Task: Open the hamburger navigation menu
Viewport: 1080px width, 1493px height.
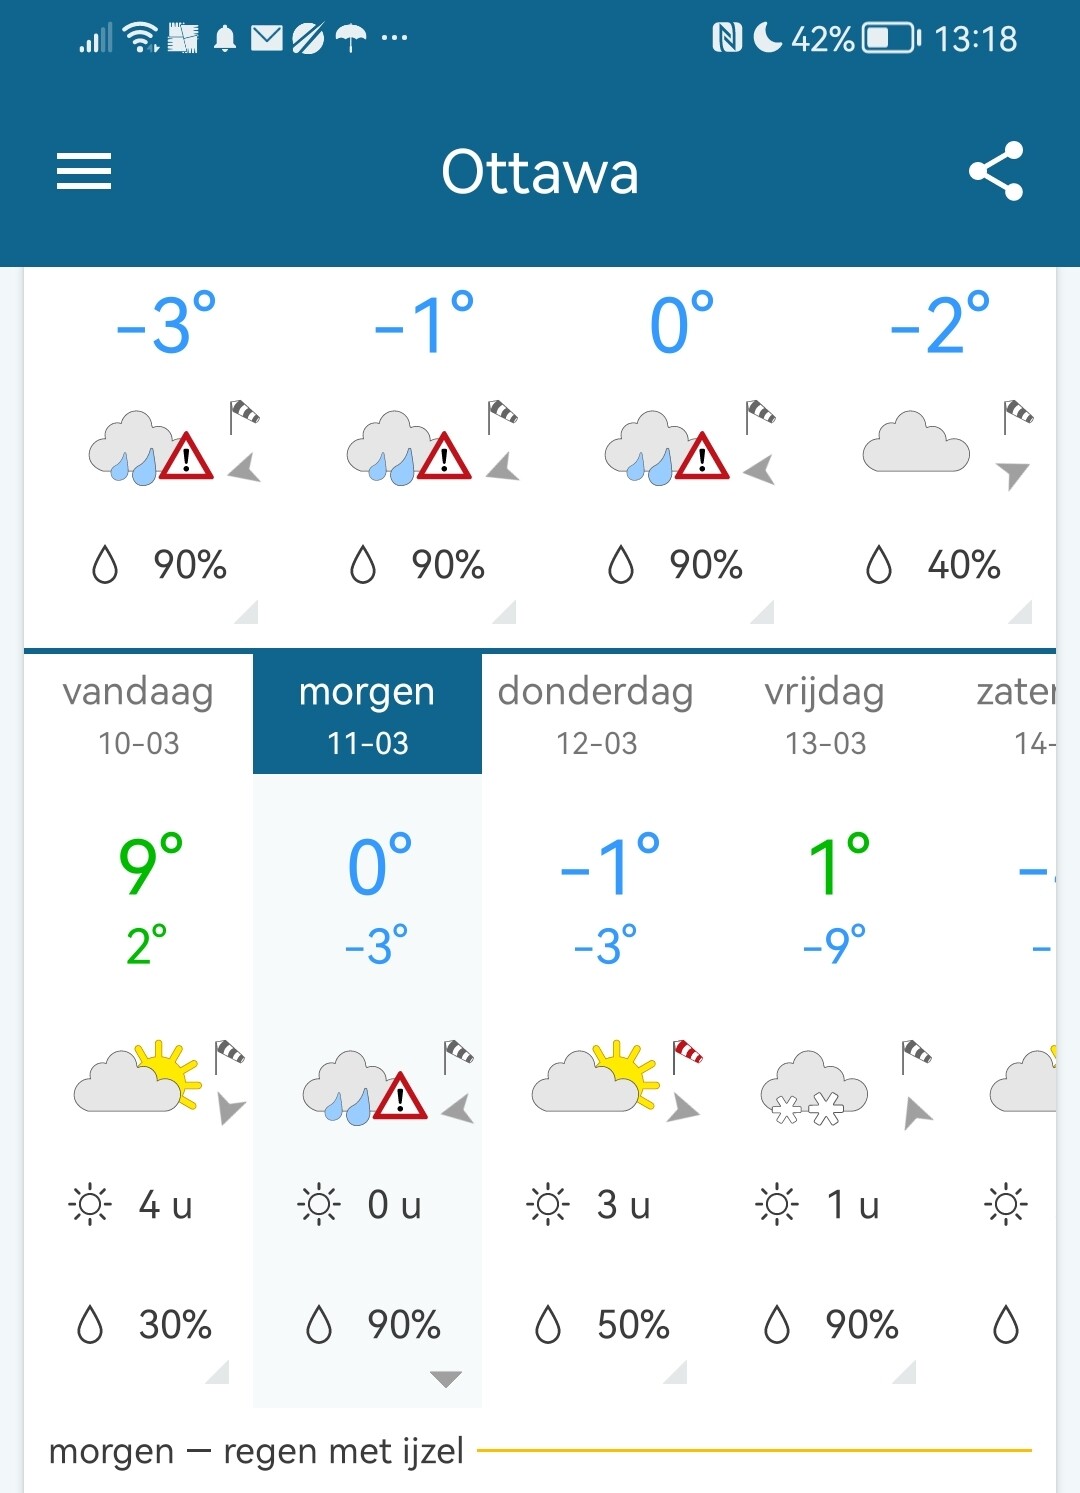Action: tap(84, 171)
